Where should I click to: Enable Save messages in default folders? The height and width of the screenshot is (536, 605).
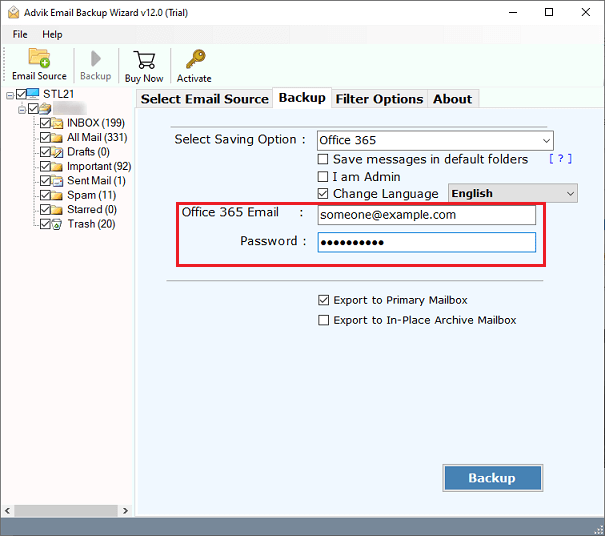(323, 159)
